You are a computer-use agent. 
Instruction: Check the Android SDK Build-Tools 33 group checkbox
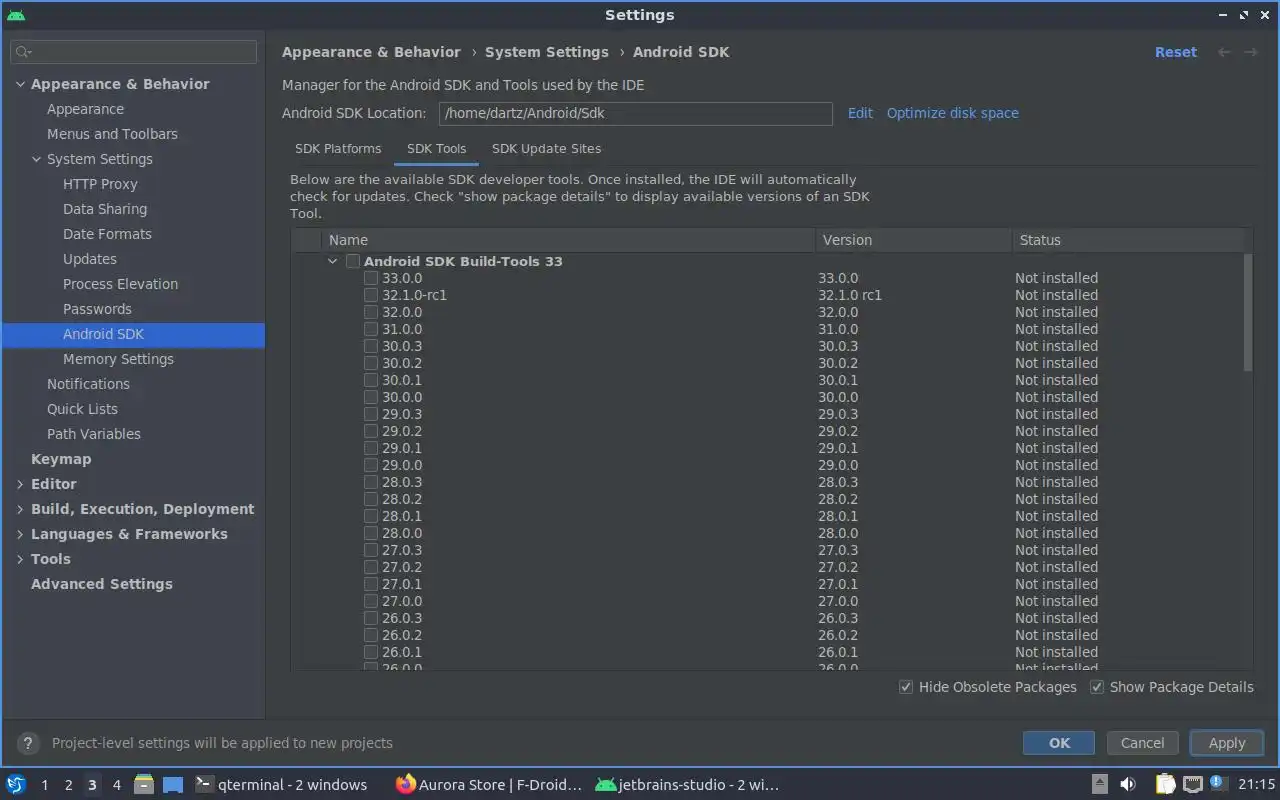point(353,261)
